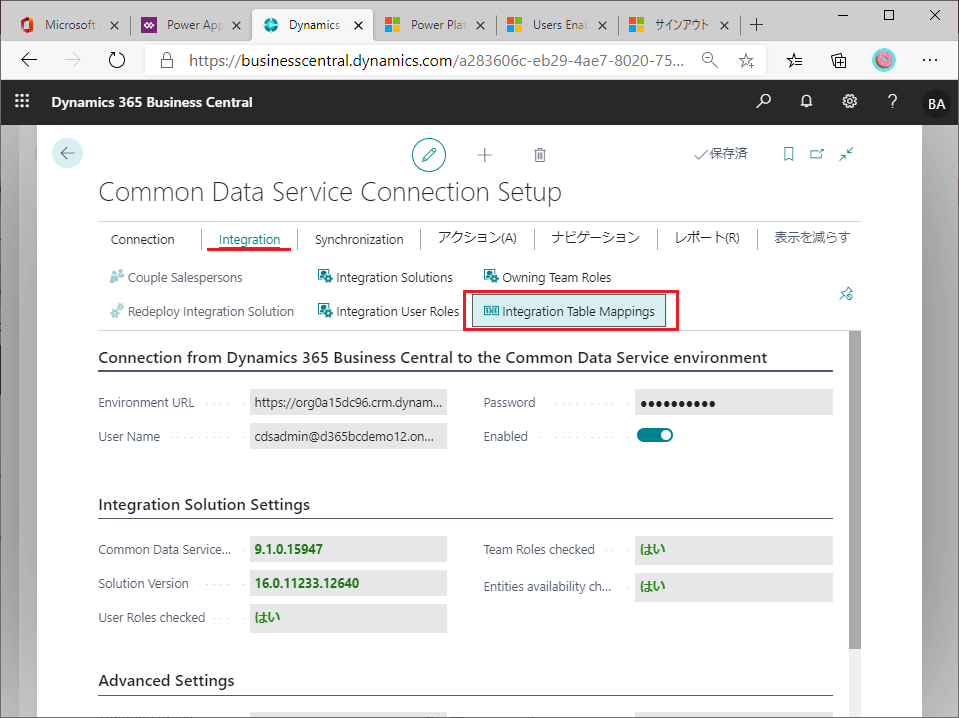Create new record with plus icon
This screenshot has height=718, width=959.
point(484,155)
